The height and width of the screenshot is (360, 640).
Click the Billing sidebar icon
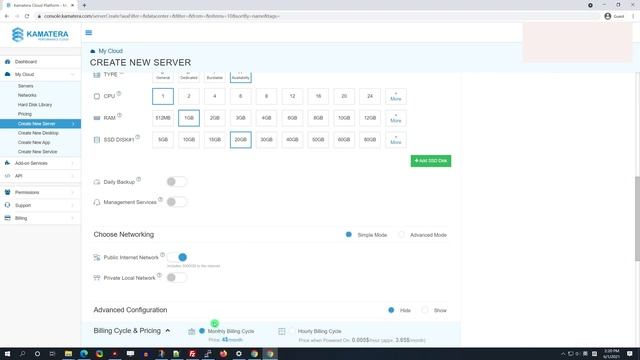point(7,218)
